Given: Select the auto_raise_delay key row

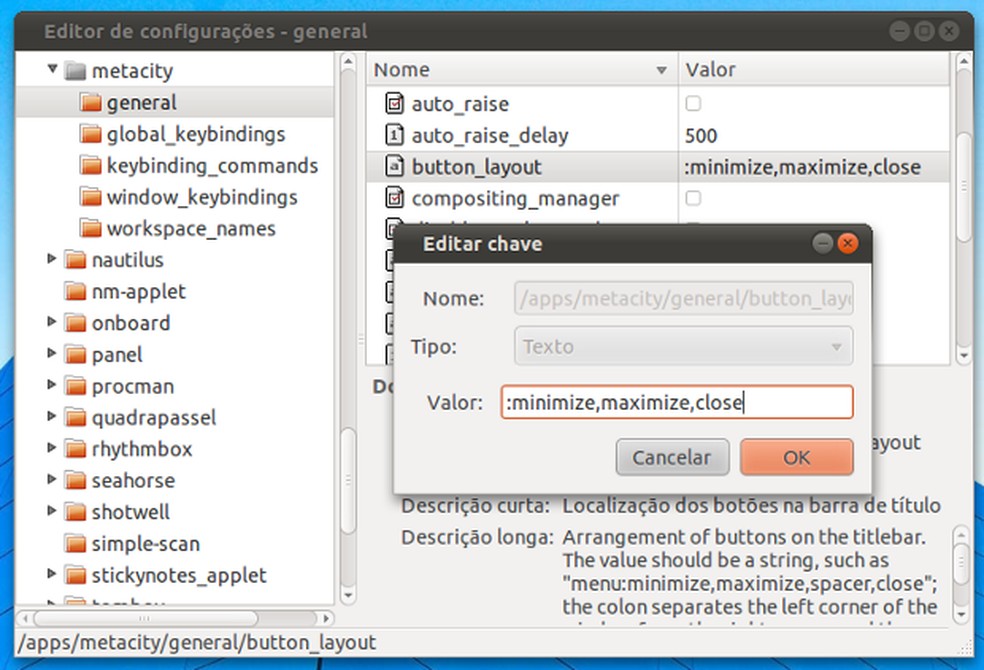Looking at the screenshot, I should pos(658,135).
